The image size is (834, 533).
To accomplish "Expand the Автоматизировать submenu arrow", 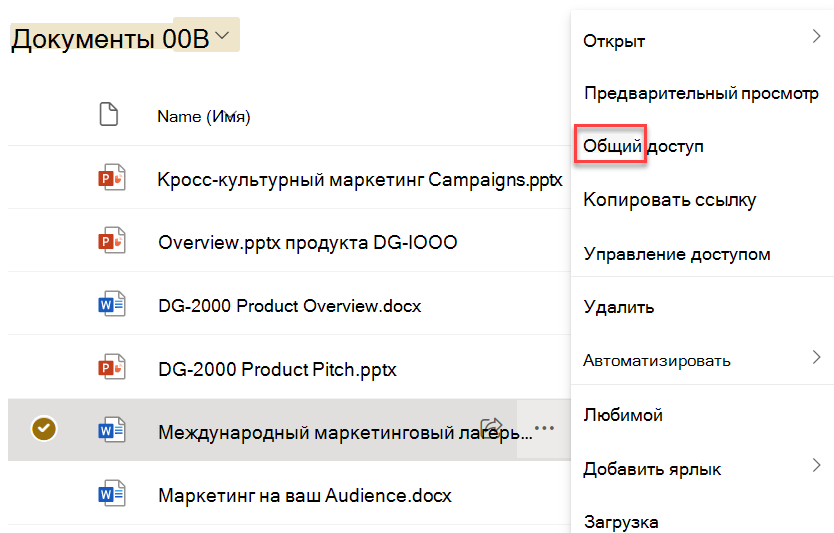I will (x=816, y=357).
